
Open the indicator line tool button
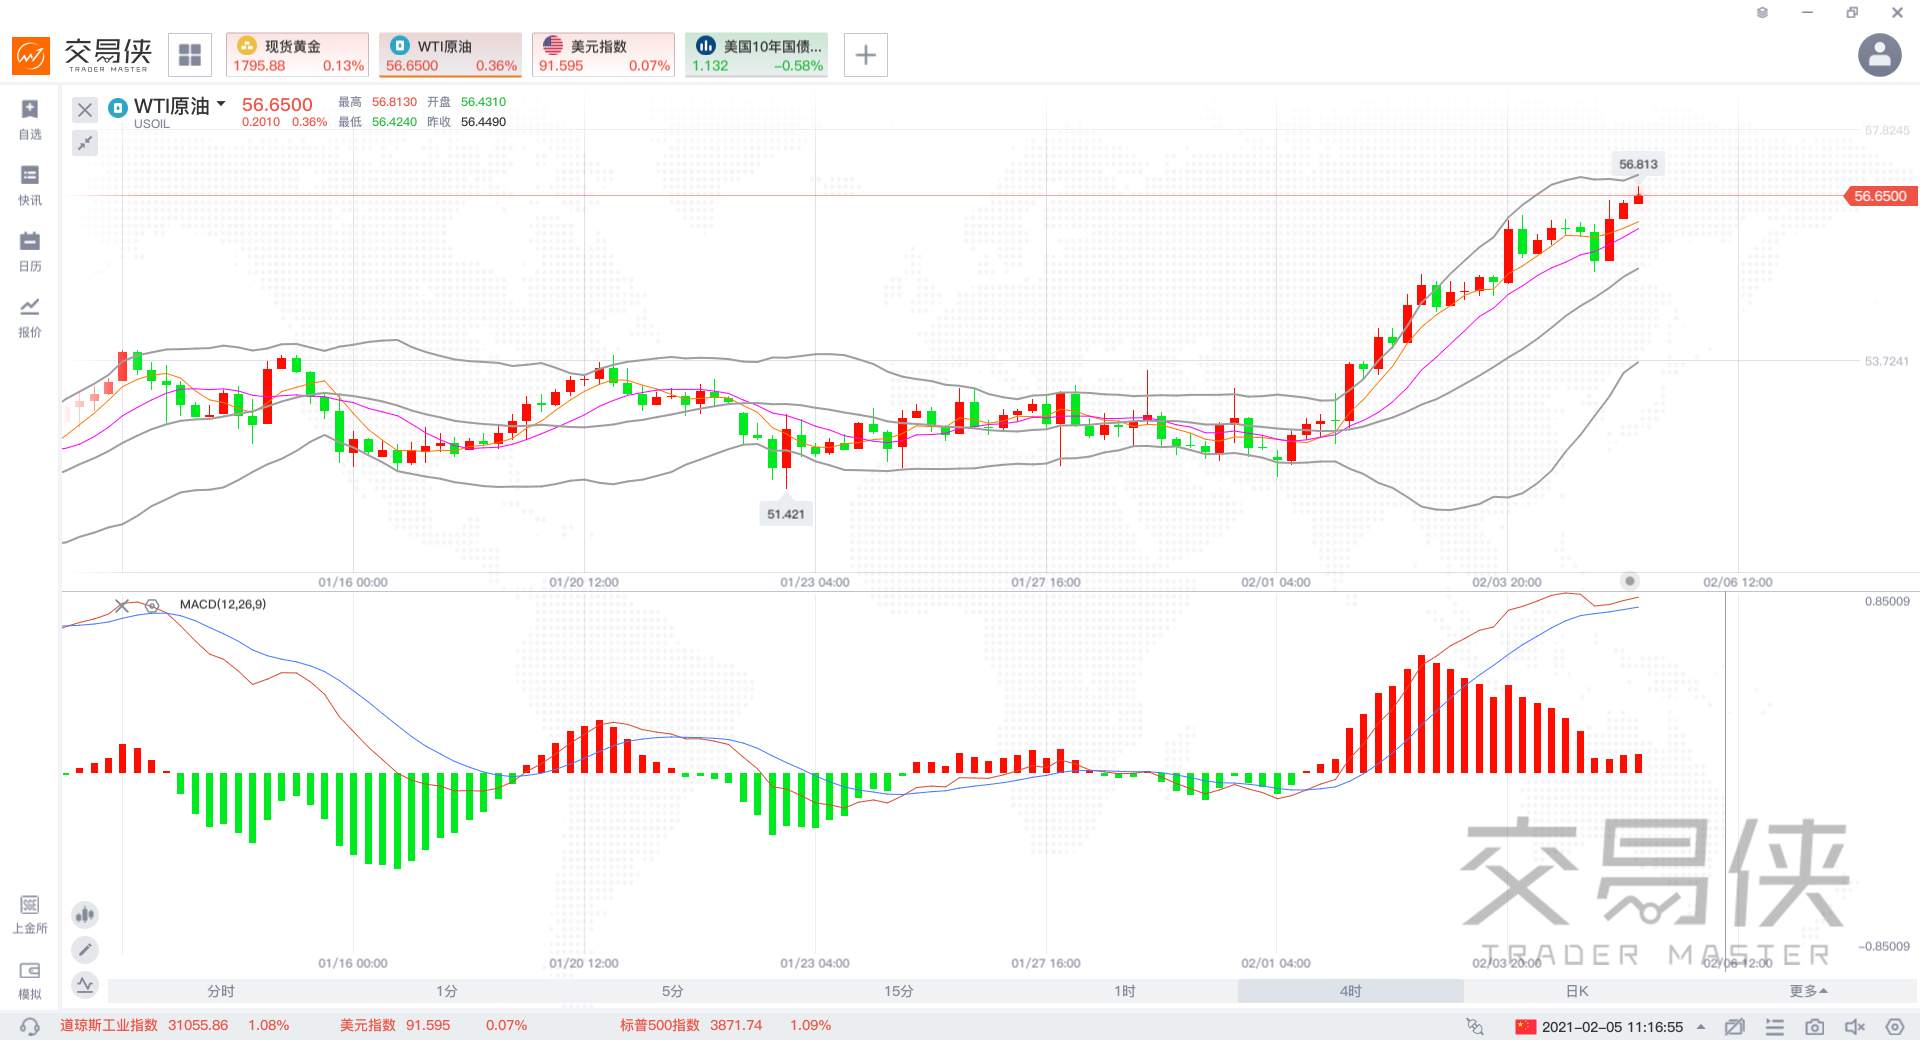click(85, 985)
